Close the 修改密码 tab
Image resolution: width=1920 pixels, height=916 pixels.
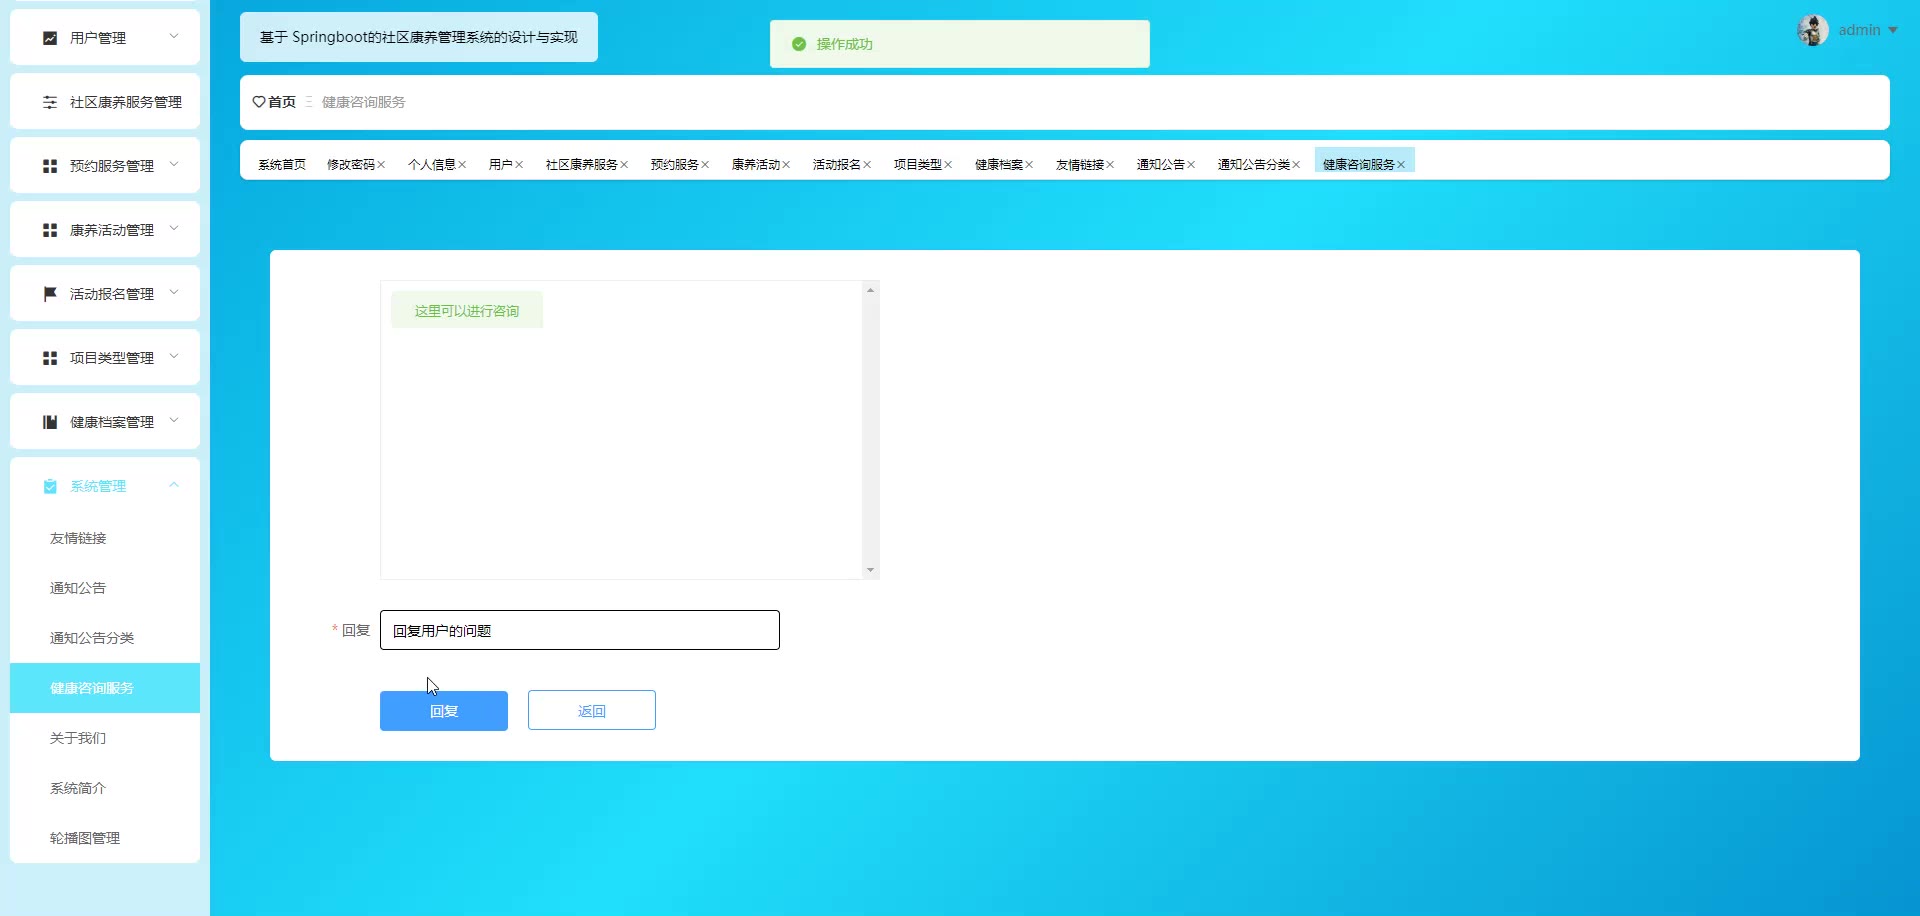381,165
